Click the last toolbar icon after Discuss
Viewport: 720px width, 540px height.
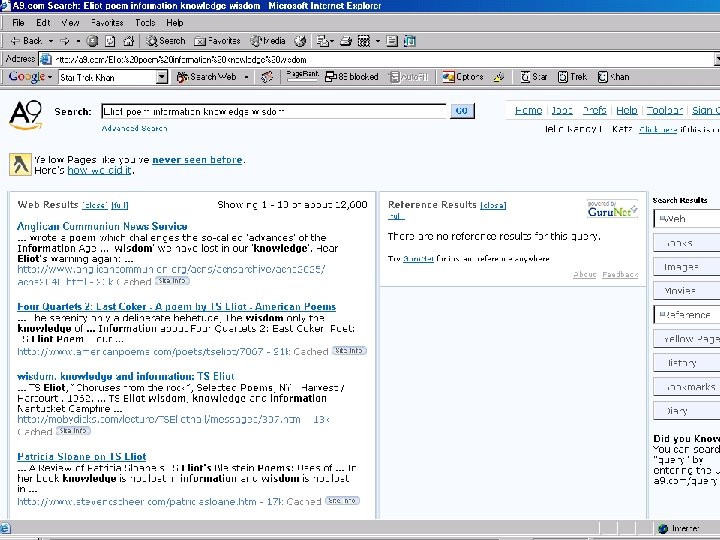[410, 41]
